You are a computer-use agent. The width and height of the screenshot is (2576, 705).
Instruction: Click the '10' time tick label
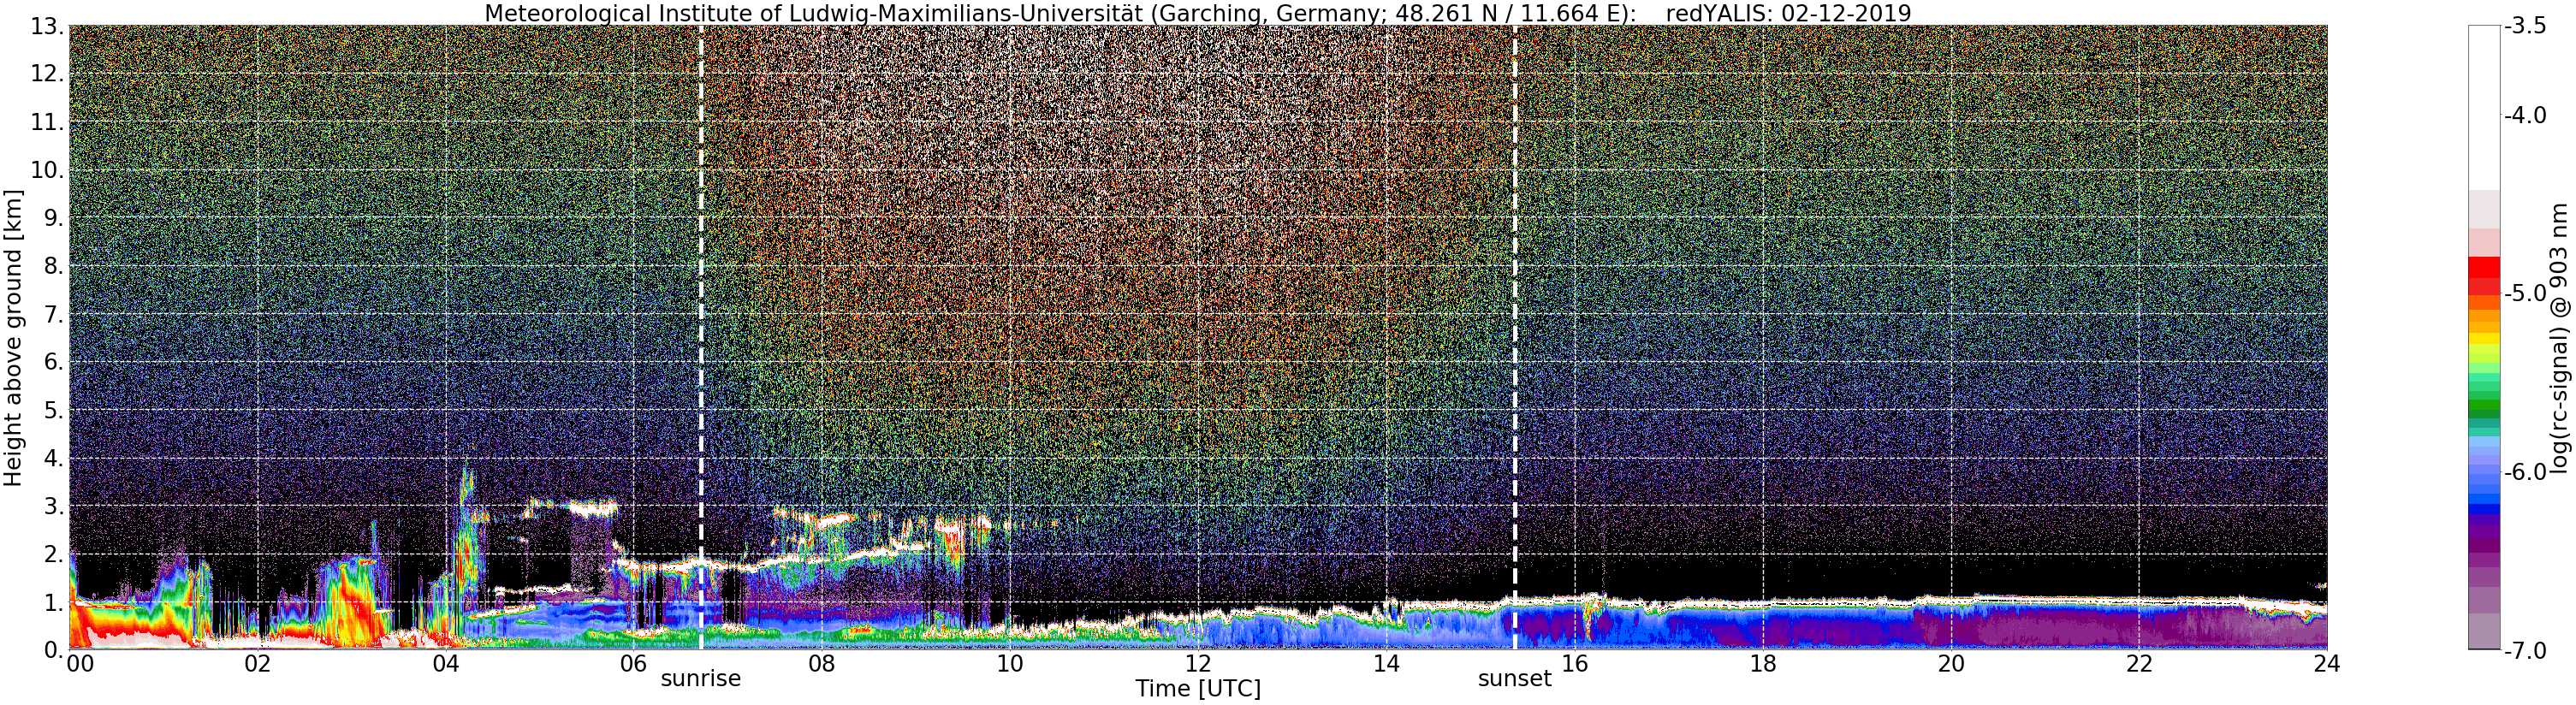[1010, 663]
